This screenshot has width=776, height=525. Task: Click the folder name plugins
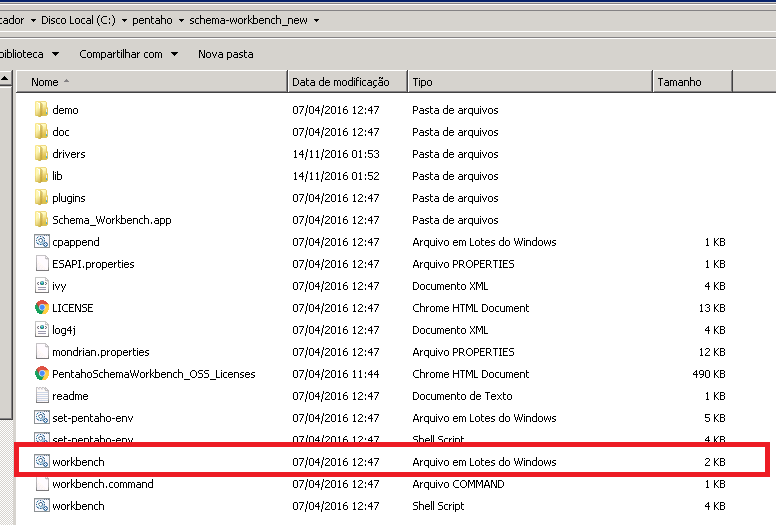tap(68, 197)
